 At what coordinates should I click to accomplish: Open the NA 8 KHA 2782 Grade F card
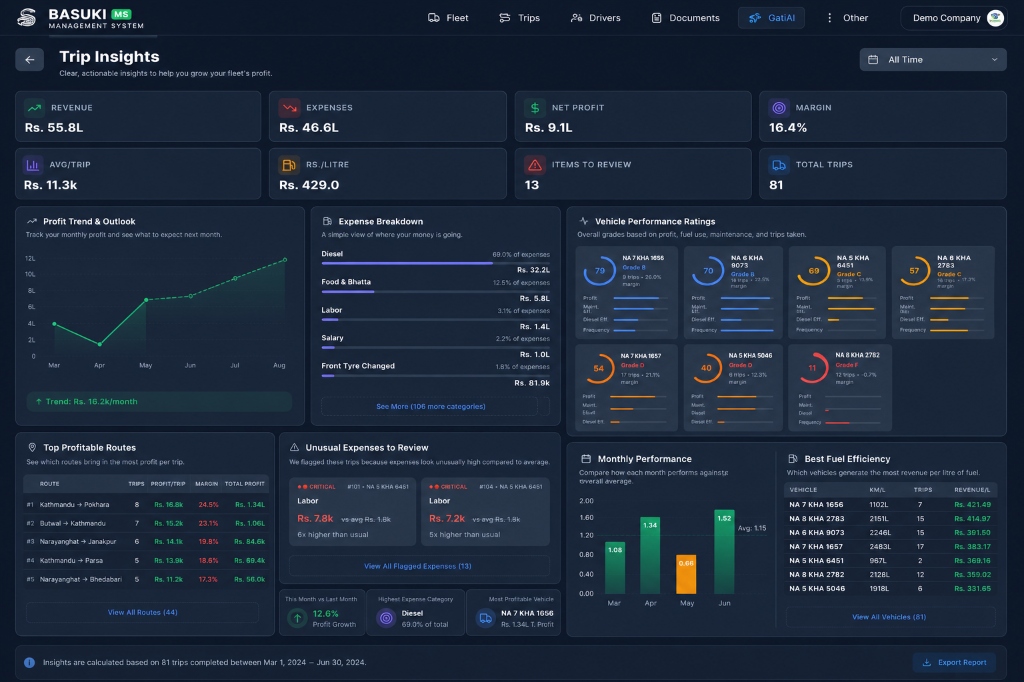[840, 387]
